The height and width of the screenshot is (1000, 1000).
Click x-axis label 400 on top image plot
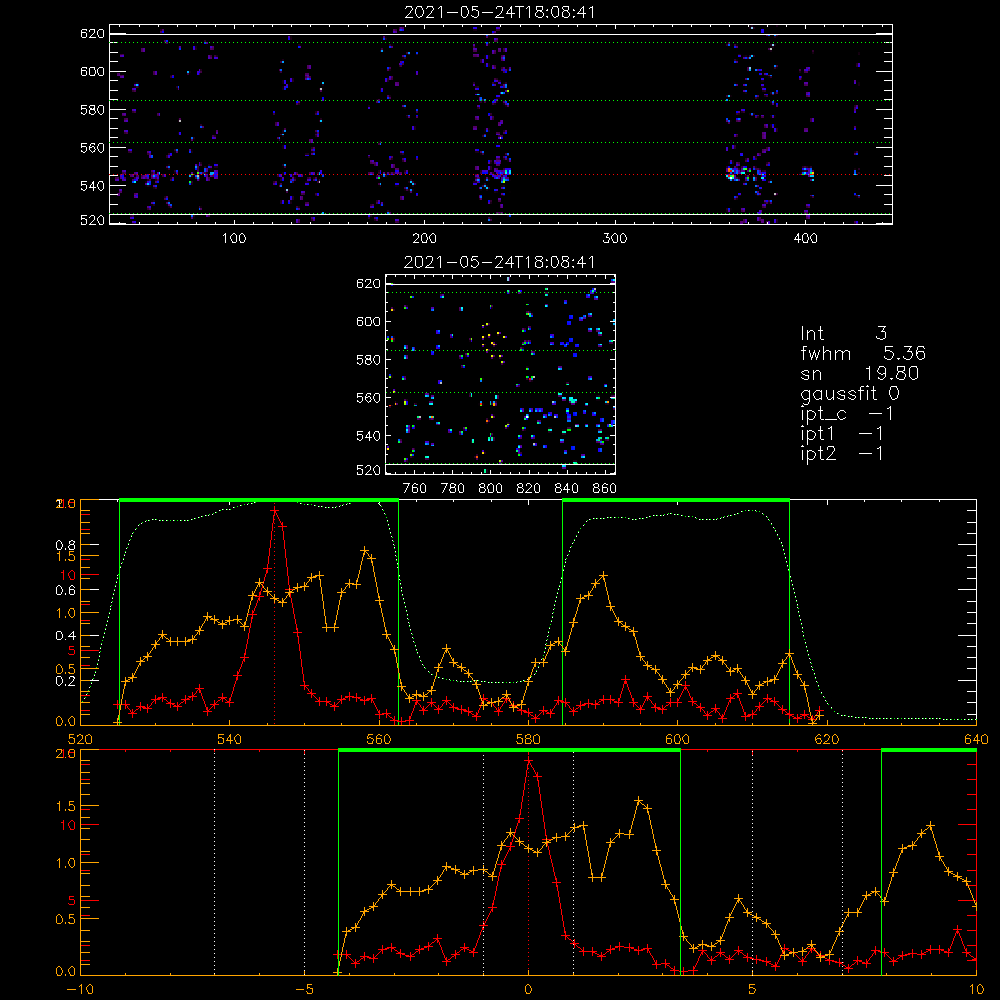click(805, 239)
